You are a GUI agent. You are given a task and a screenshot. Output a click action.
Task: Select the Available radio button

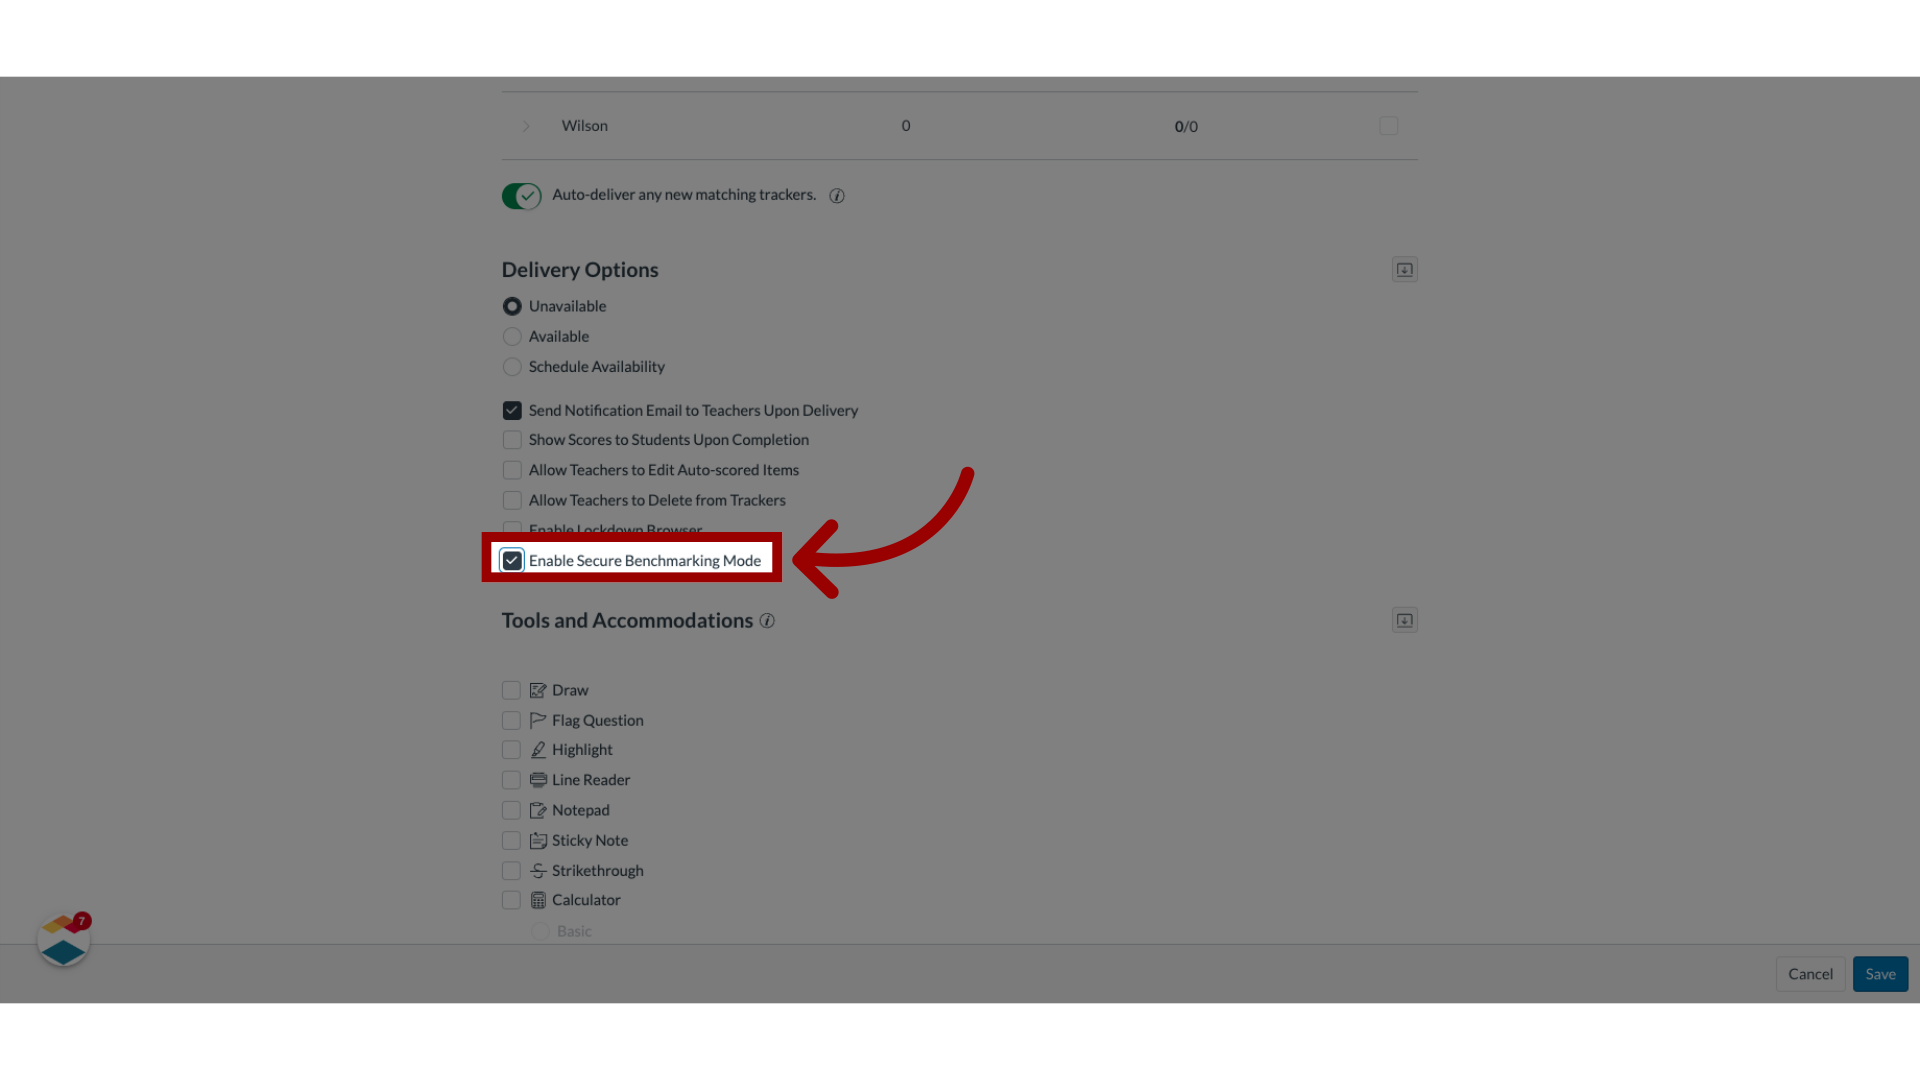[x=512, y=336]
